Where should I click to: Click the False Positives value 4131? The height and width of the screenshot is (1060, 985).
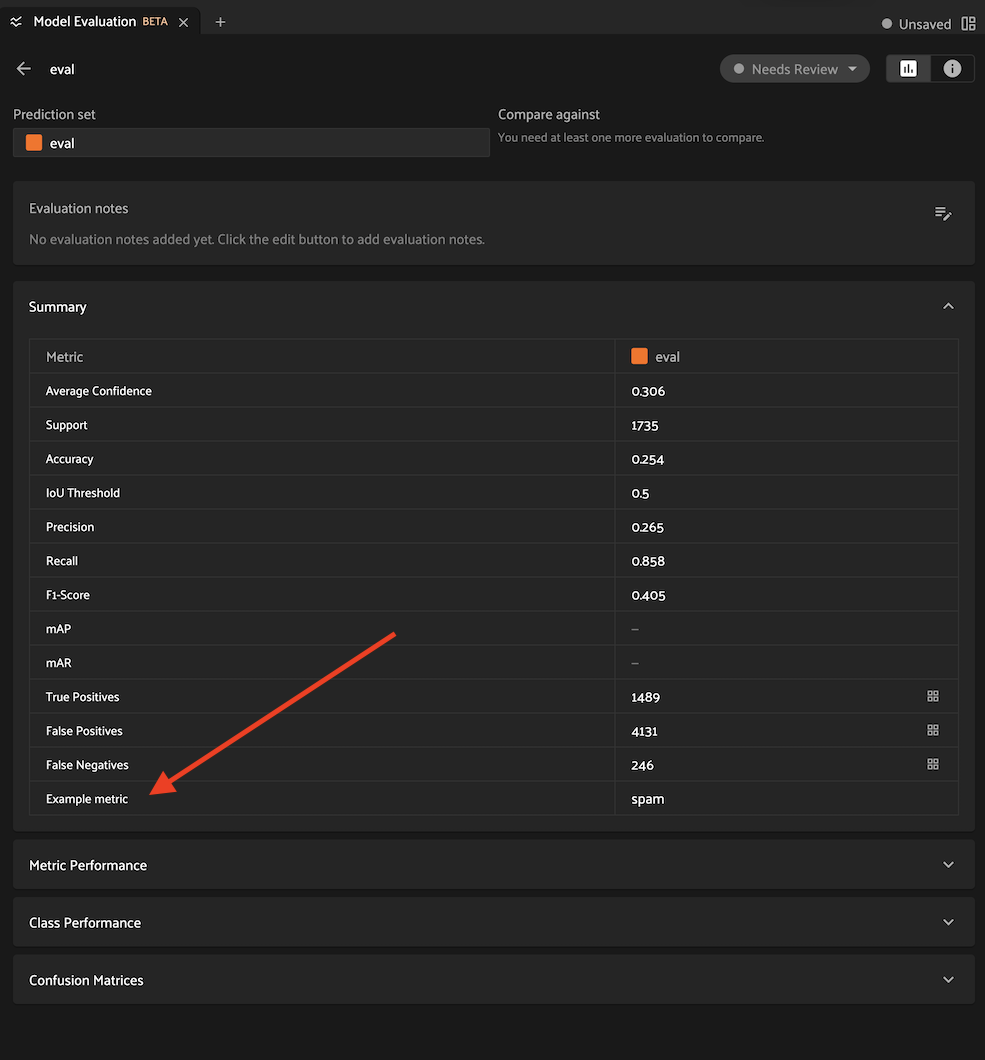pyautogui.click(x=644, y=731)
